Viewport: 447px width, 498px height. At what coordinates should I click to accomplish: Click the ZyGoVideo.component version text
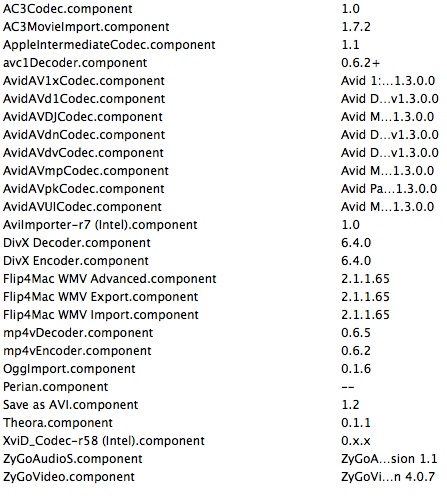pyautogui.click(x=388, y=477)
